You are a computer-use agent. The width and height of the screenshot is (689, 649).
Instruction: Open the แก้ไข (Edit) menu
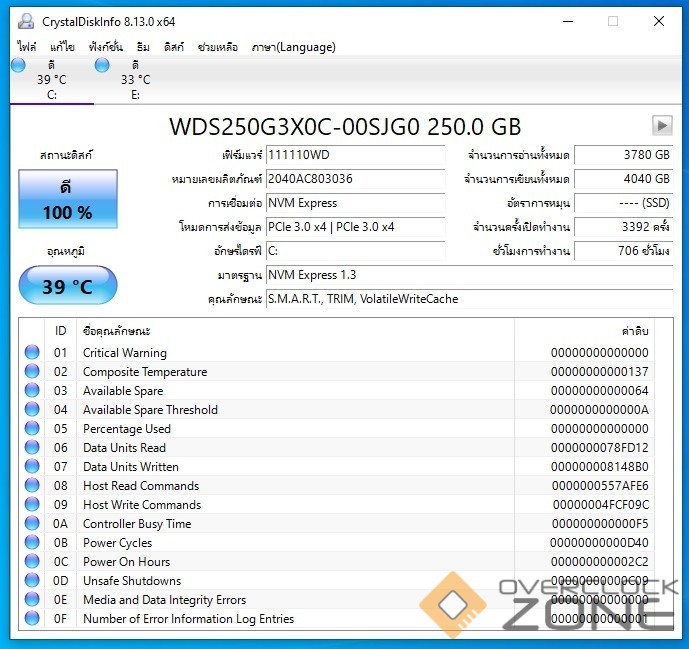[62, 47]
